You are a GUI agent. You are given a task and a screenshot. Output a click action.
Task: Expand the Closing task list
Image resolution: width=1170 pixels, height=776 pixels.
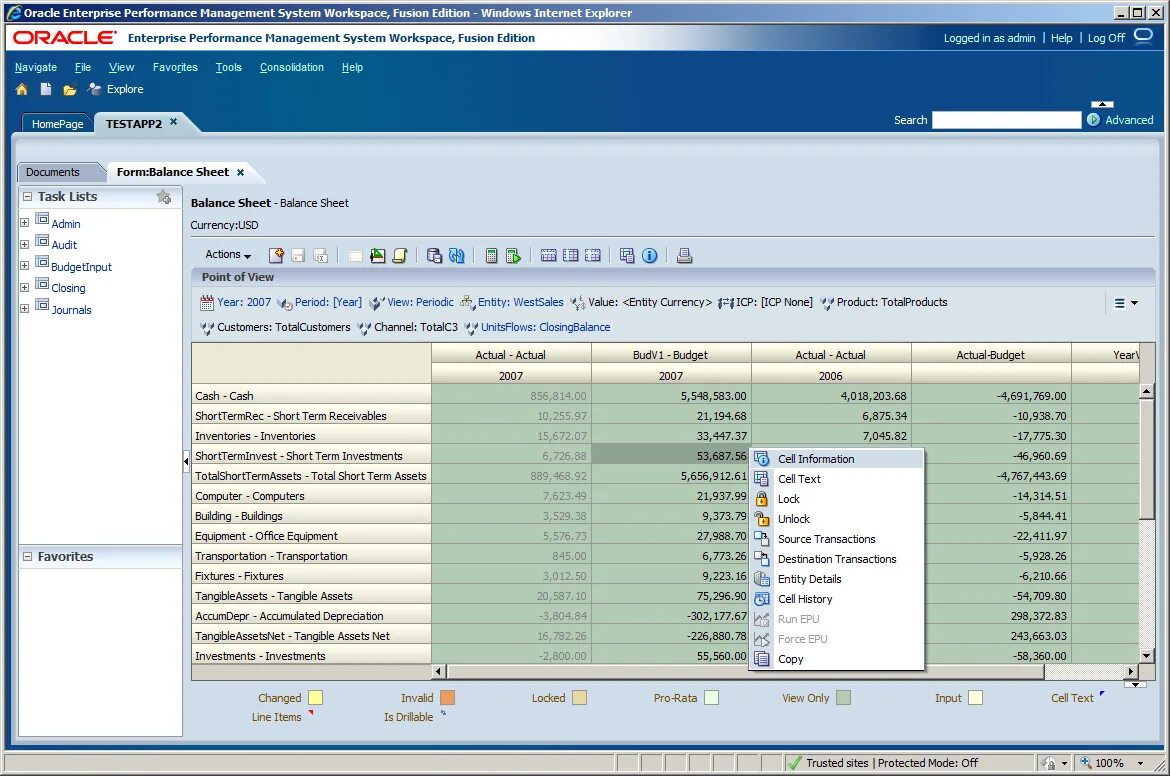tap(24, 287)
